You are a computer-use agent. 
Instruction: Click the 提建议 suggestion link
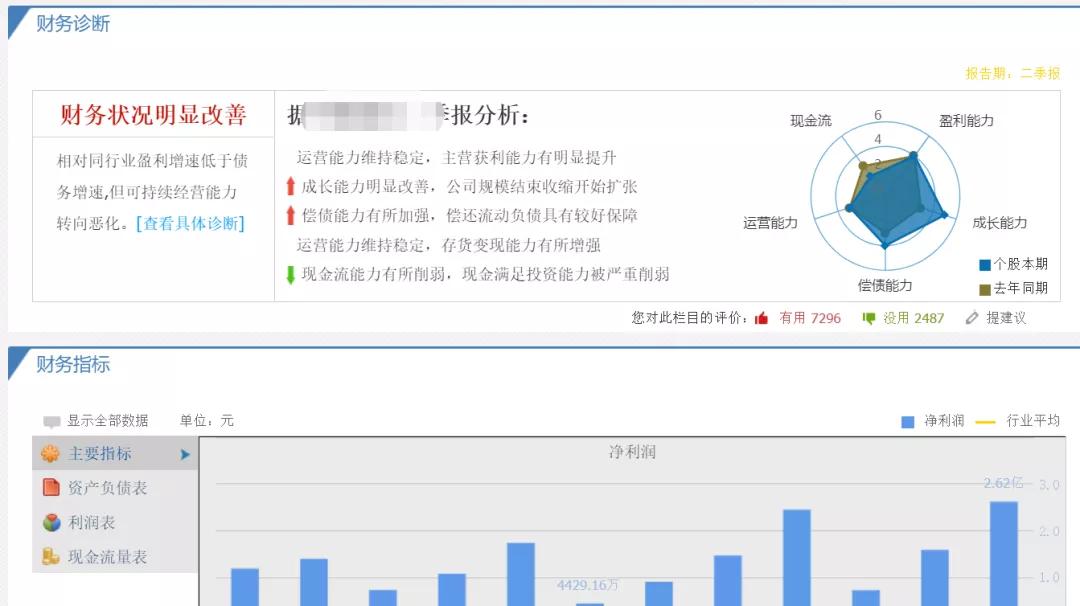(x=1004, y=318)
